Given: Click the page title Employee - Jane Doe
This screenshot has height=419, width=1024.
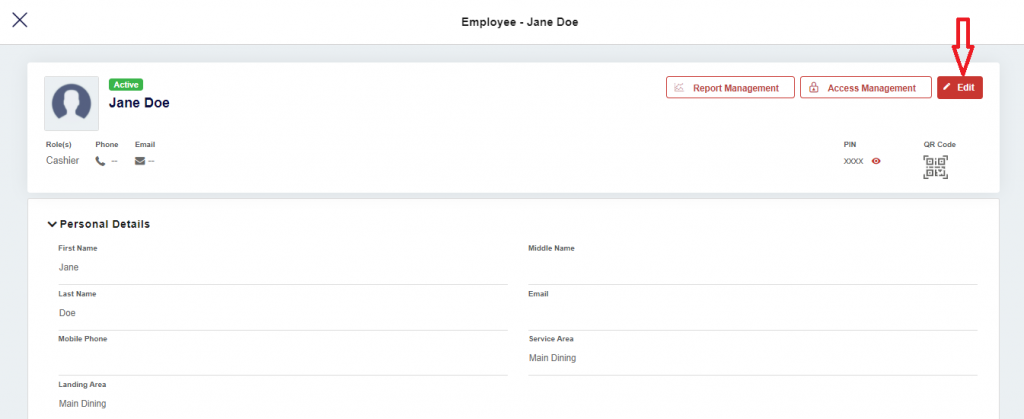Looking at the screenshot, I should click(520, 22).
